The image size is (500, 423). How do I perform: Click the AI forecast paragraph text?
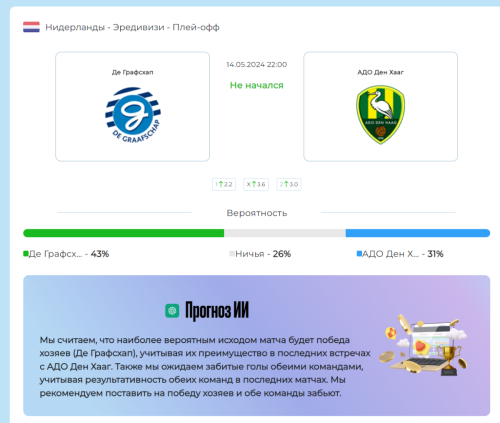coord(205,367)
